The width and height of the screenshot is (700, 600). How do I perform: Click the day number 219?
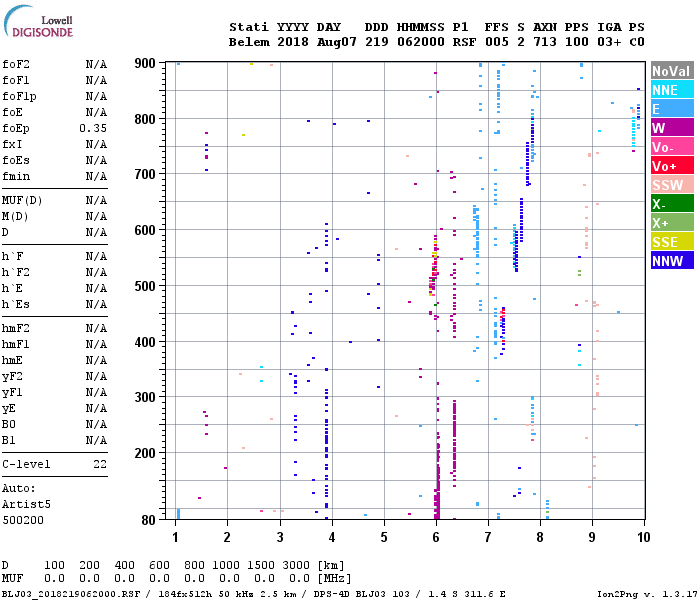coord(376,42)
